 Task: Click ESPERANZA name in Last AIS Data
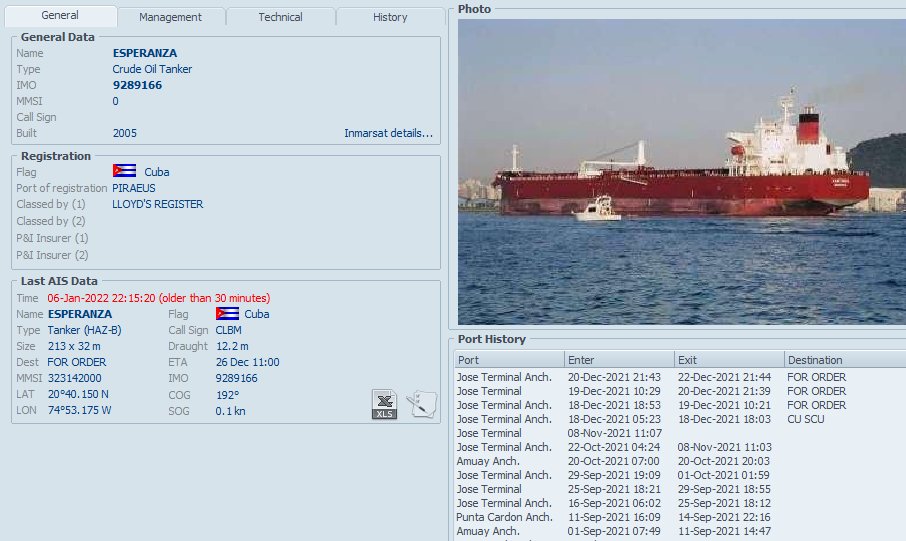pos(80,314)
